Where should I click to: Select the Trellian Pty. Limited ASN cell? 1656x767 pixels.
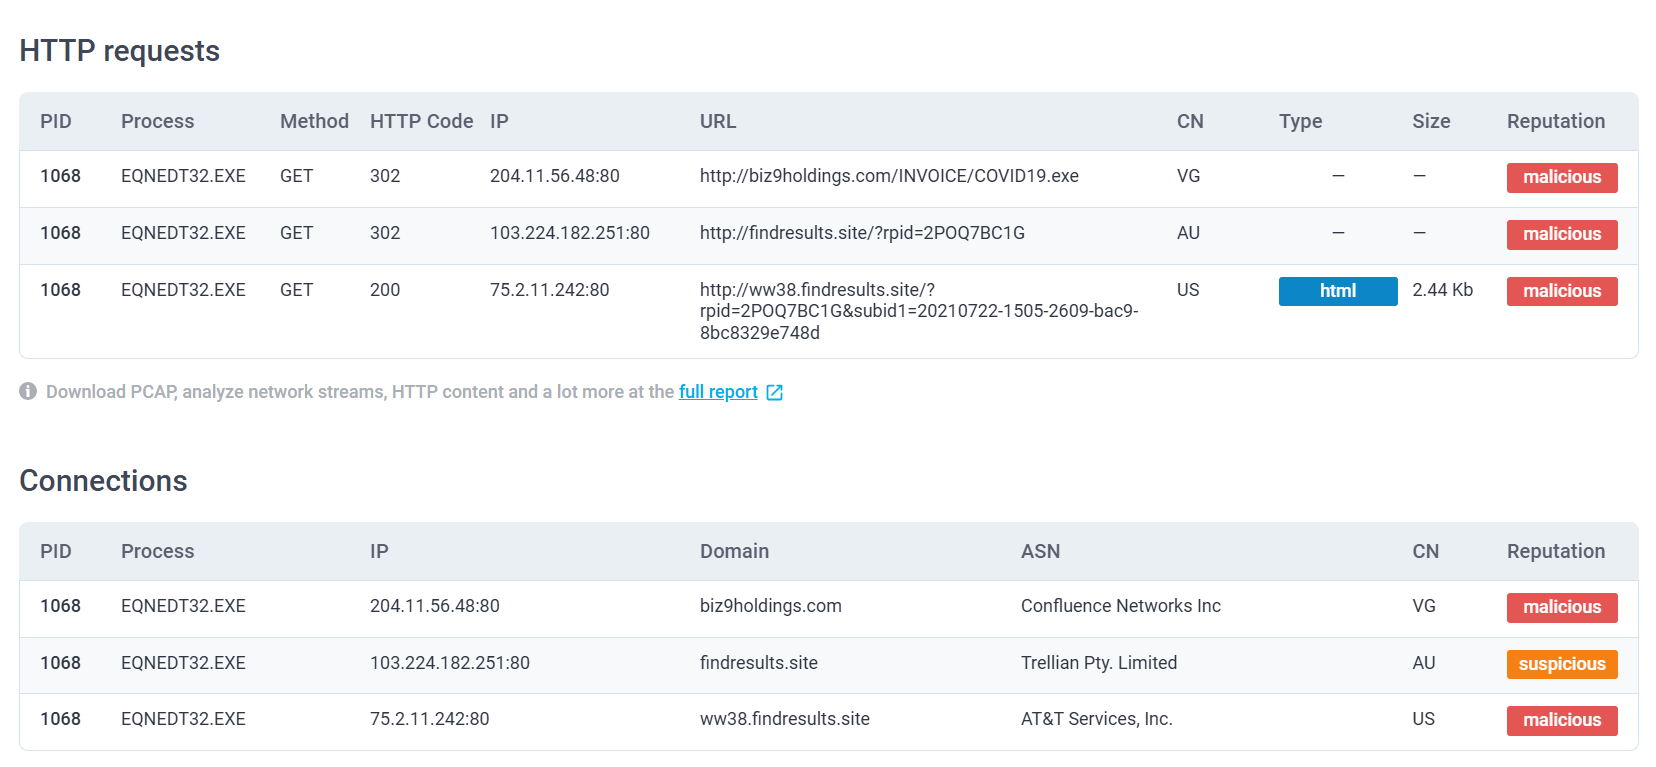[1098, 663]
